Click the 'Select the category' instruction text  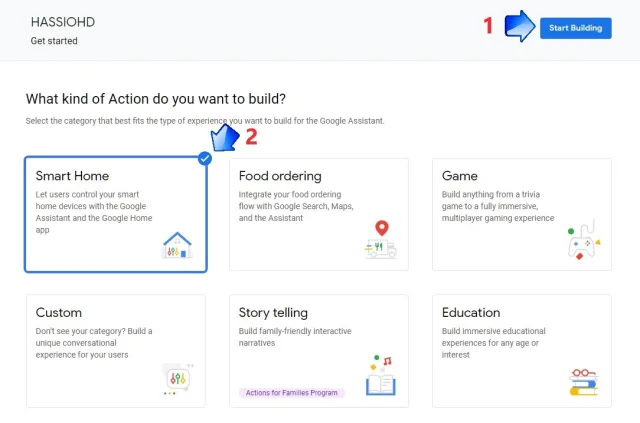pyautogui.click(x=205, y=121)
